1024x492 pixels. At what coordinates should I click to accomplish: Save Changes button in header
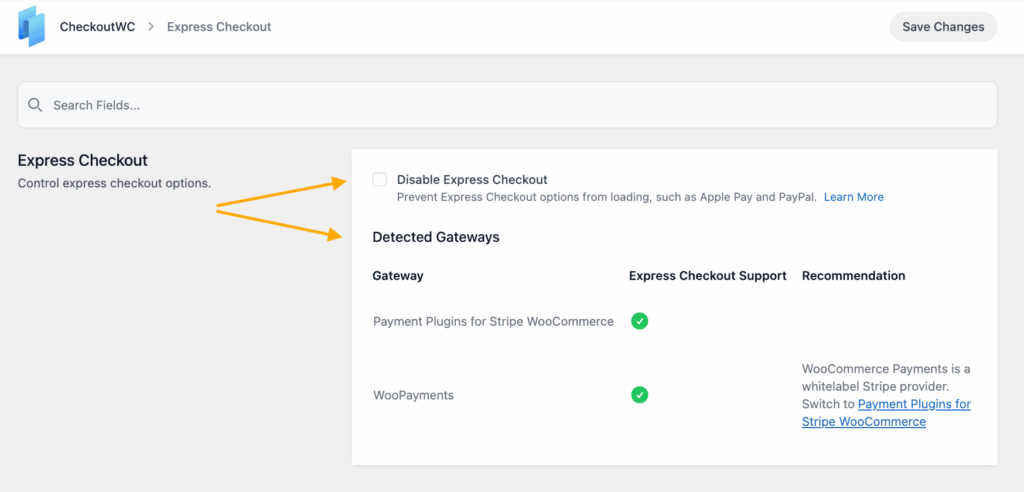[x=943, y=27]
